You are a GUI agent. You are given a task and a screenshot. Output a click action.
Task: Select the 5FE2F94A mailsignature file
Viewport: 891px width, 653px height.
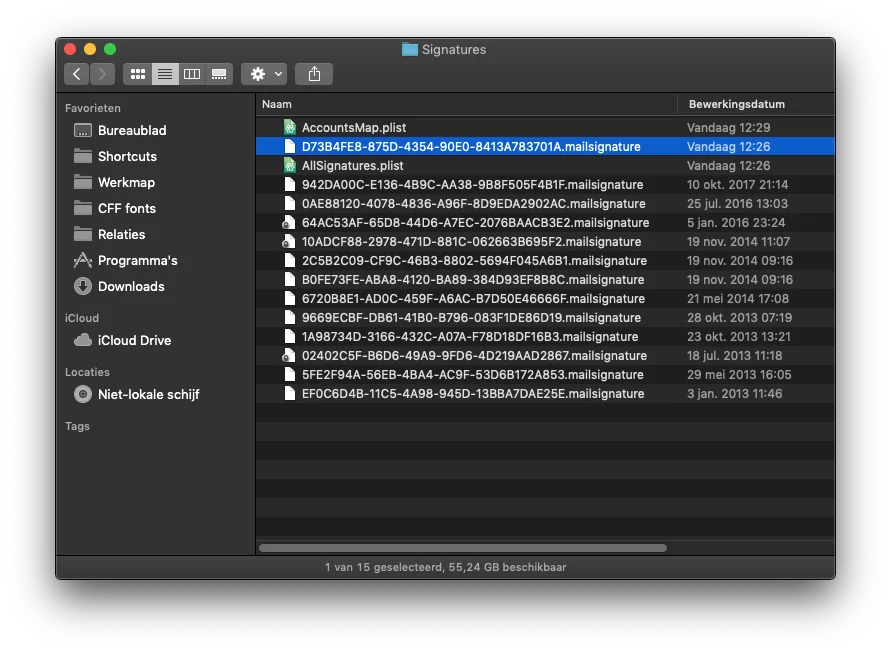(x=545, y=375)
